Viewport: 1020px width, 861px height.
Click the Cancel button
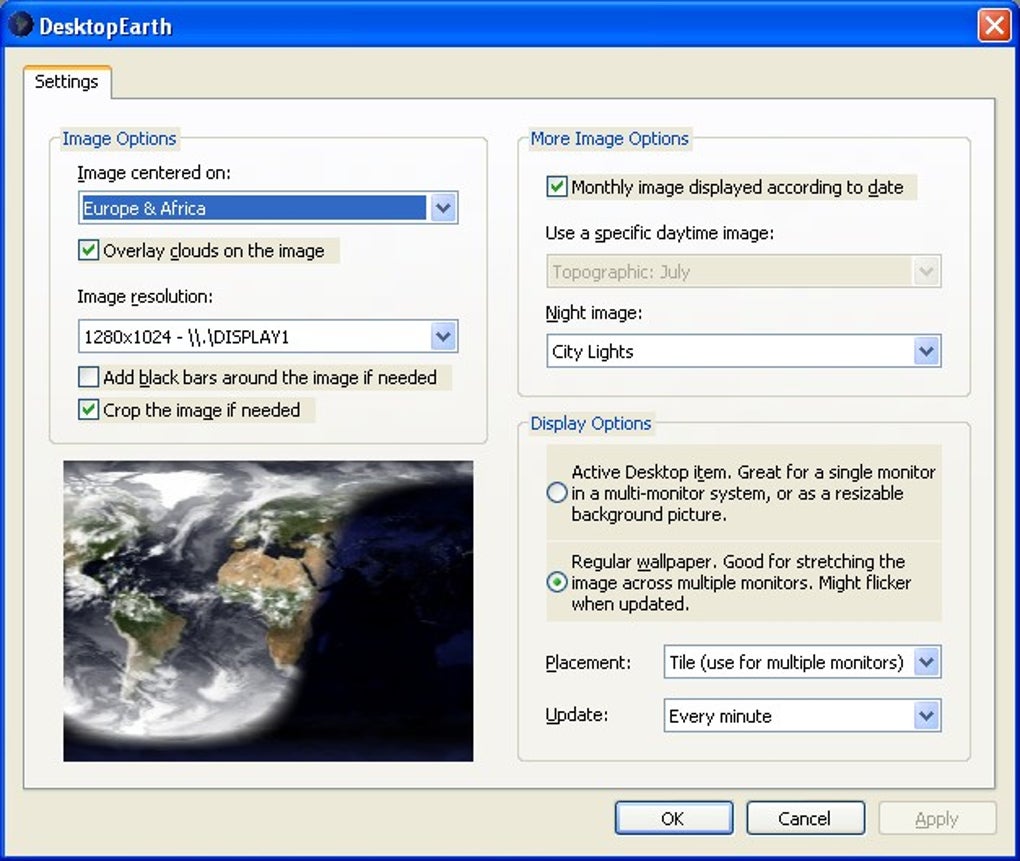[x=805, y=818]
